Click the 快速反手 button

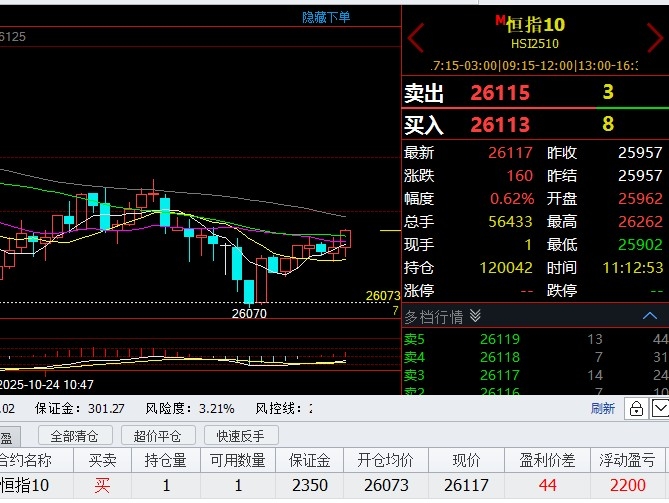tap(241, 436)
